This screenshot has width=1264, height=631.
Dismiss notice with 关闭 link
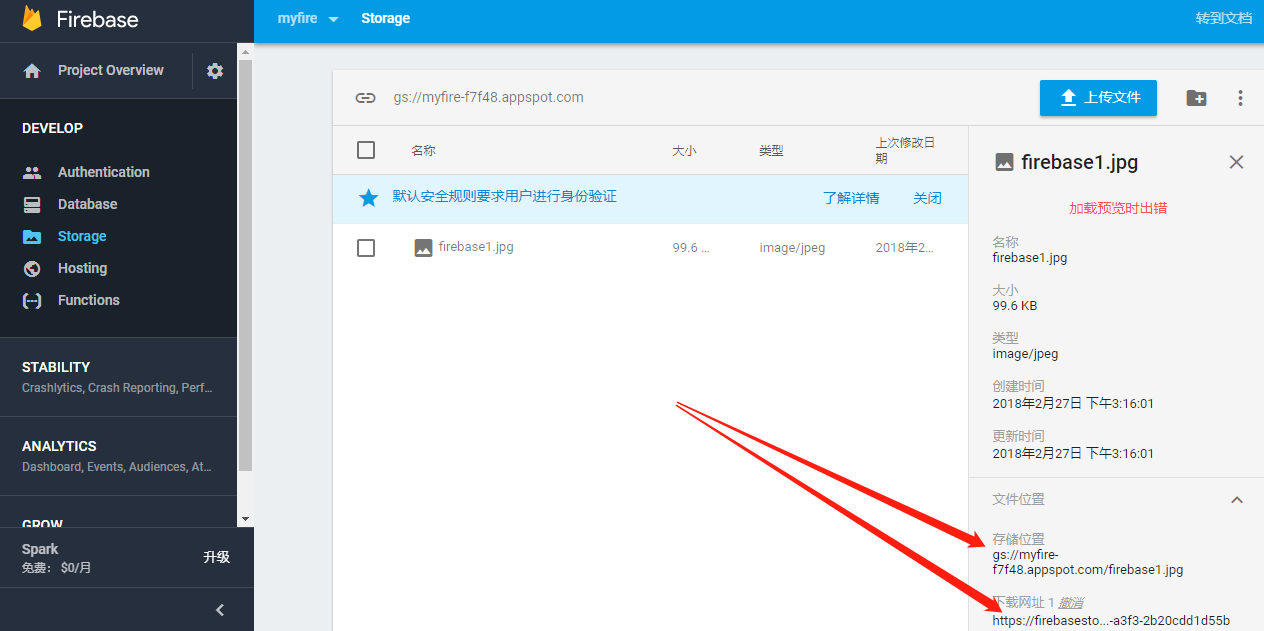pos(927,198)
